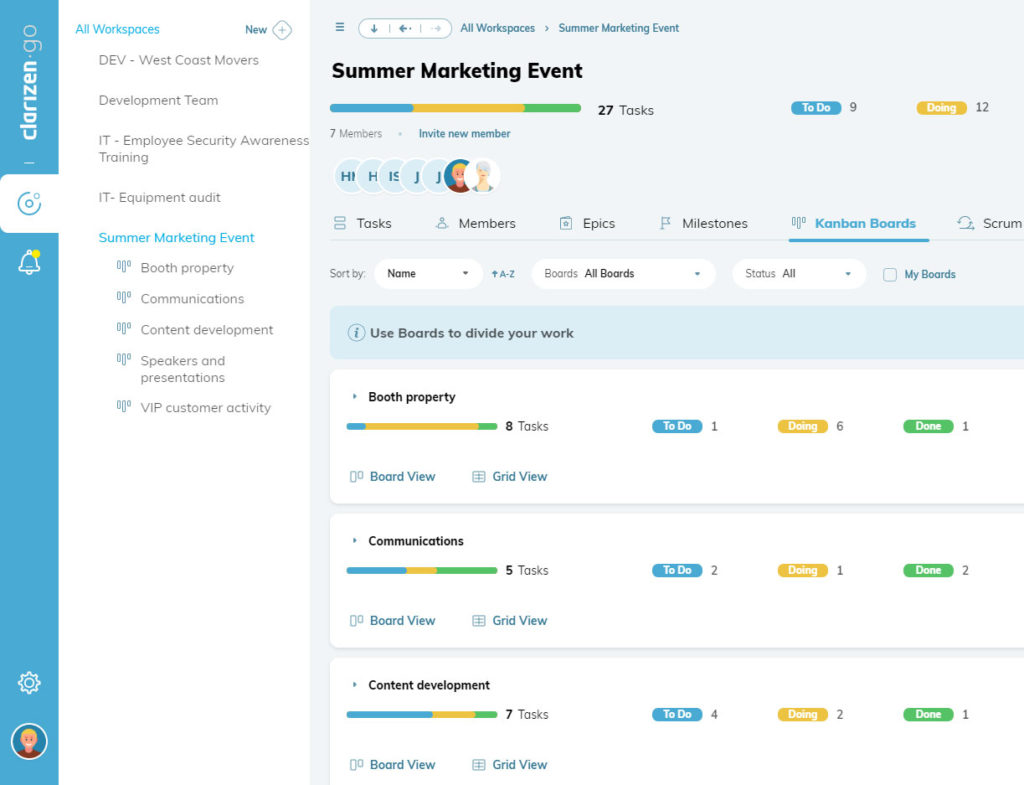Click Invite new member
Screen dimensions: 1024x785
(x=464, y=132)
